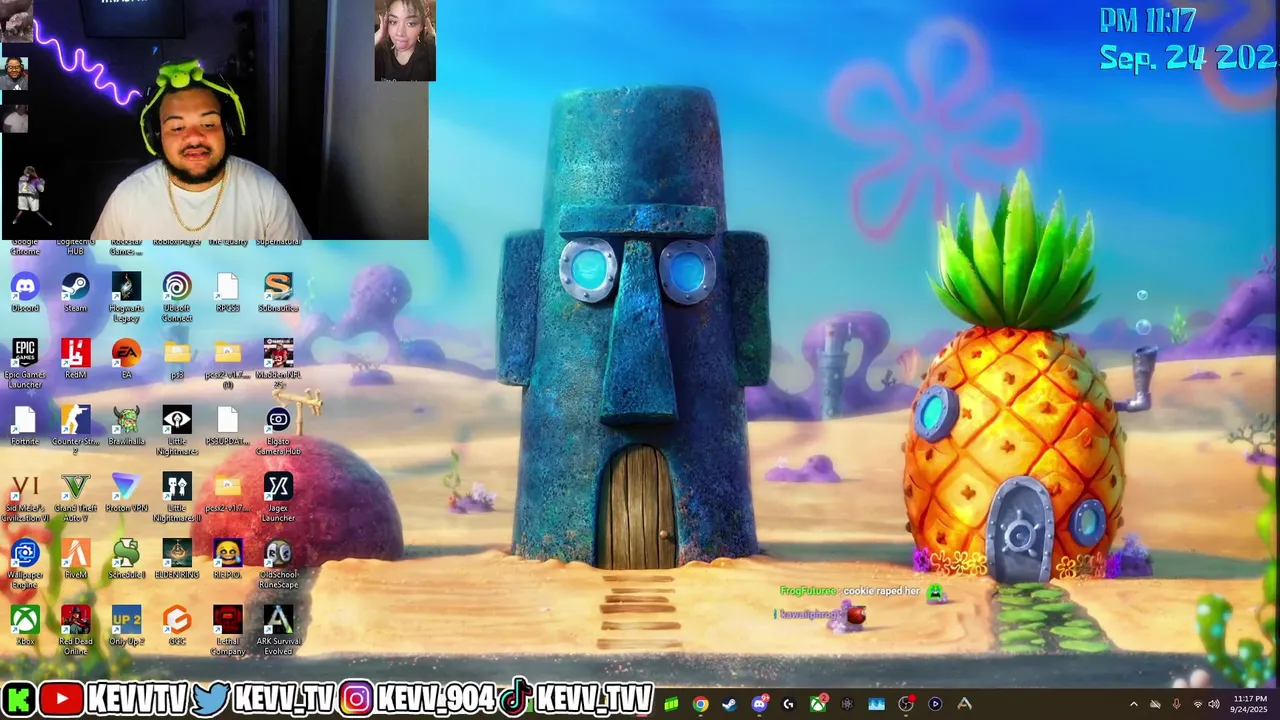Image resolution: width=1280 pixels, height=720 pixels.
Task: Click the OneDrive cloud tray icon
Action: (x=1155, y=704)
